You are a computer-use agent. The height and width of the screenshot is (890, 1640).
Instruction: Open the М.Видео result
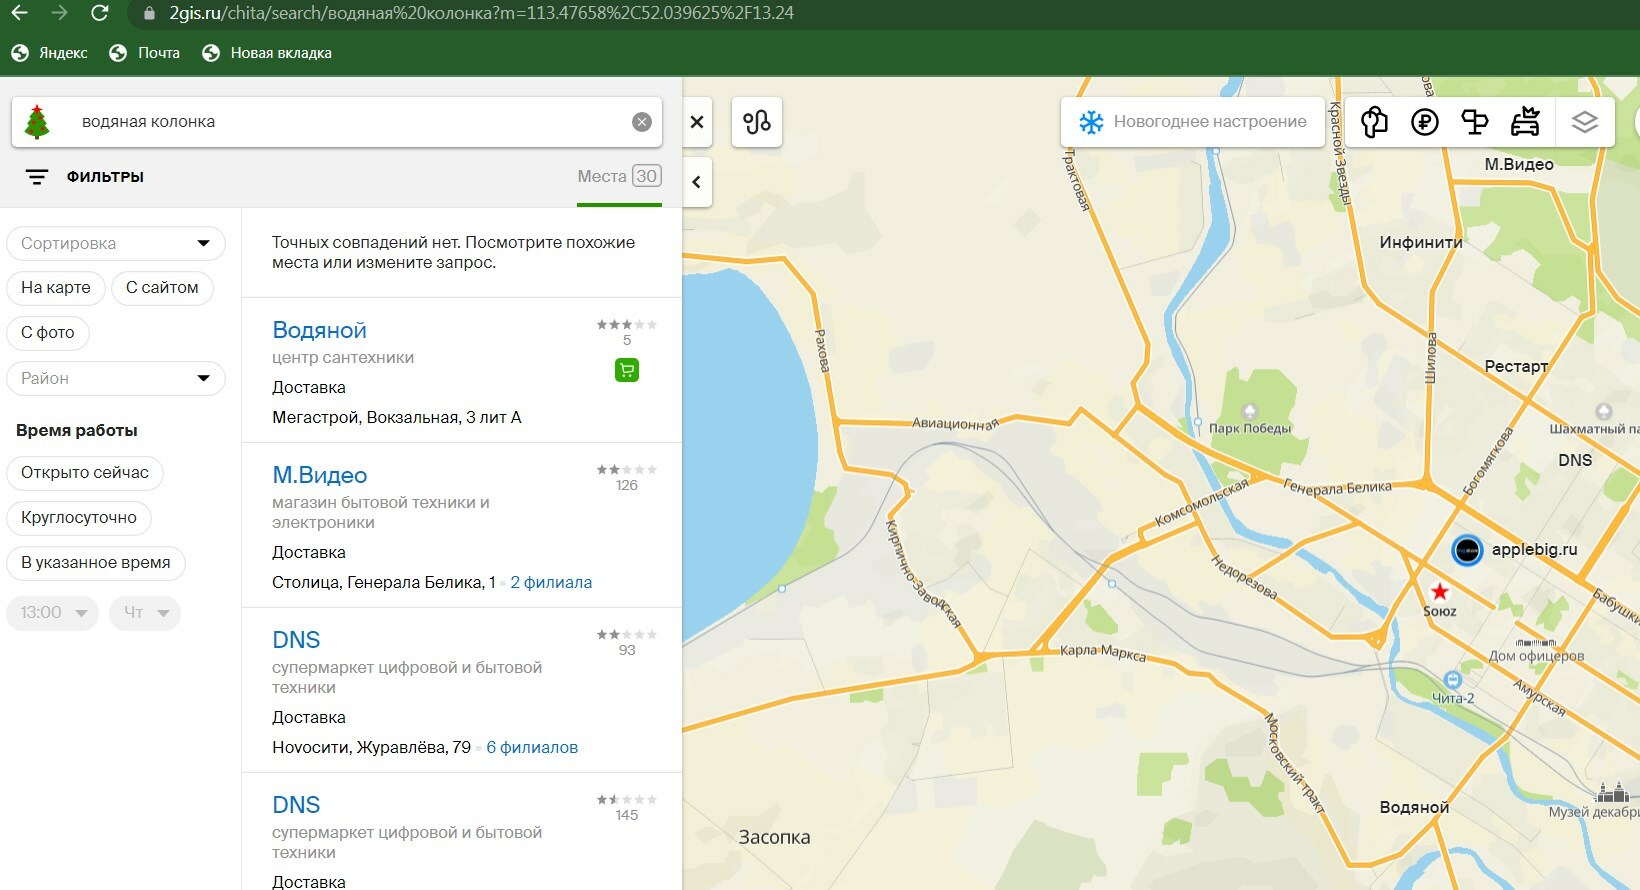pos(320,475)
